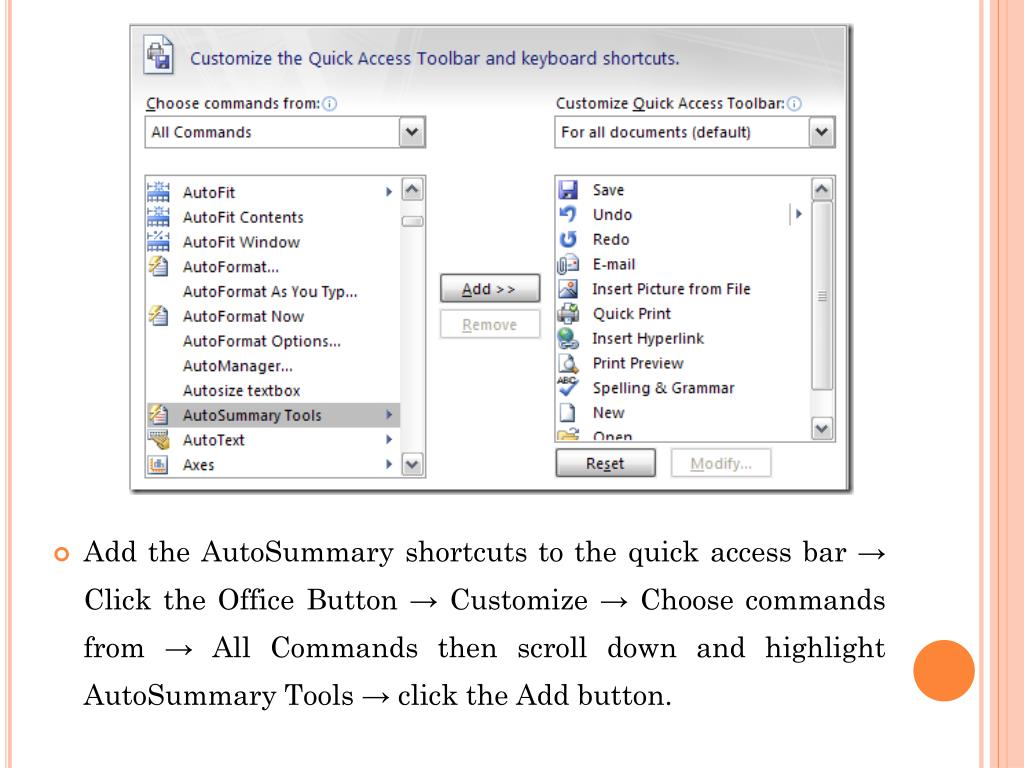Click the New document icon
This screenshot has width=1024, height=768.
tap(568, 413)
